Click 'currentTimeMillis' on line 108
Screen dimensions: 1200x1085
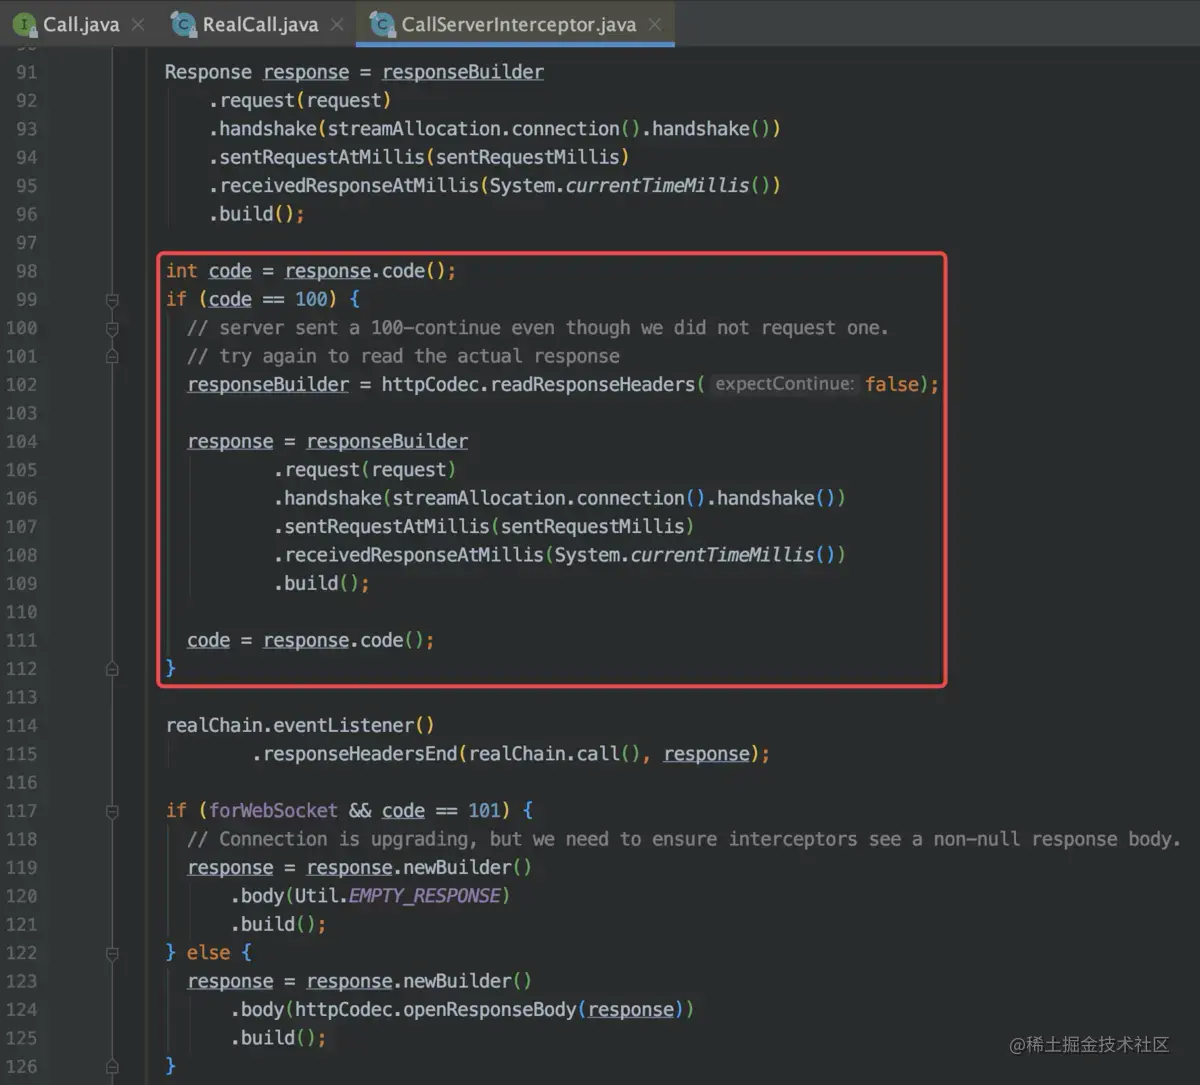[722, 555]
